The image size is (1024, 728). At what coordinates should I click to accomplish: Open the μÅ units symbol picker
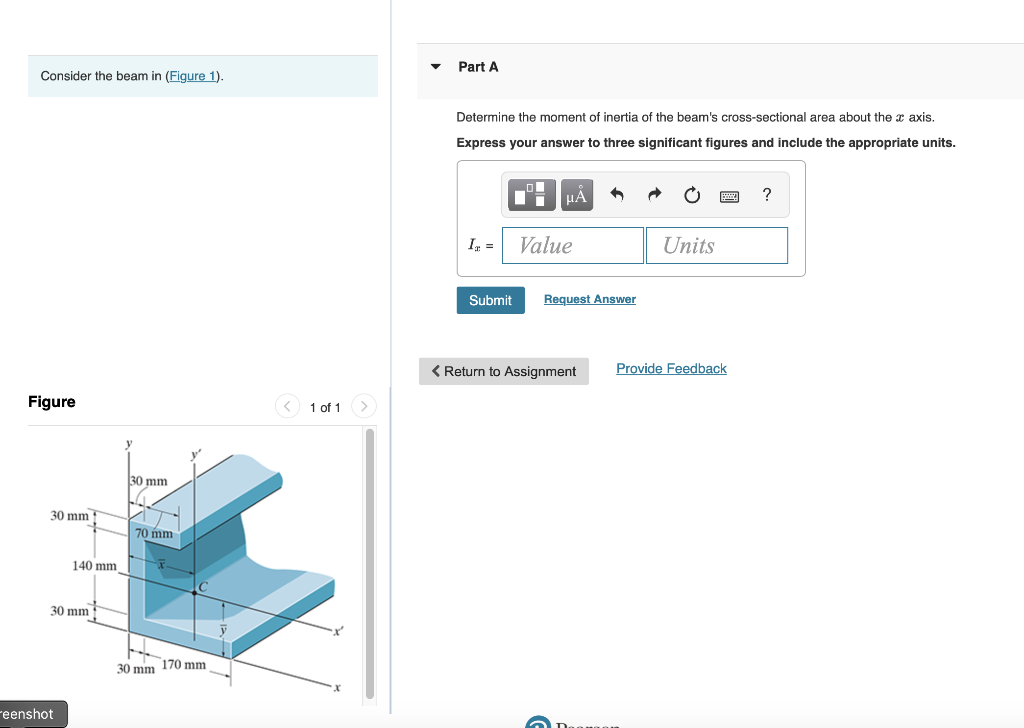[x=576, y=195]
